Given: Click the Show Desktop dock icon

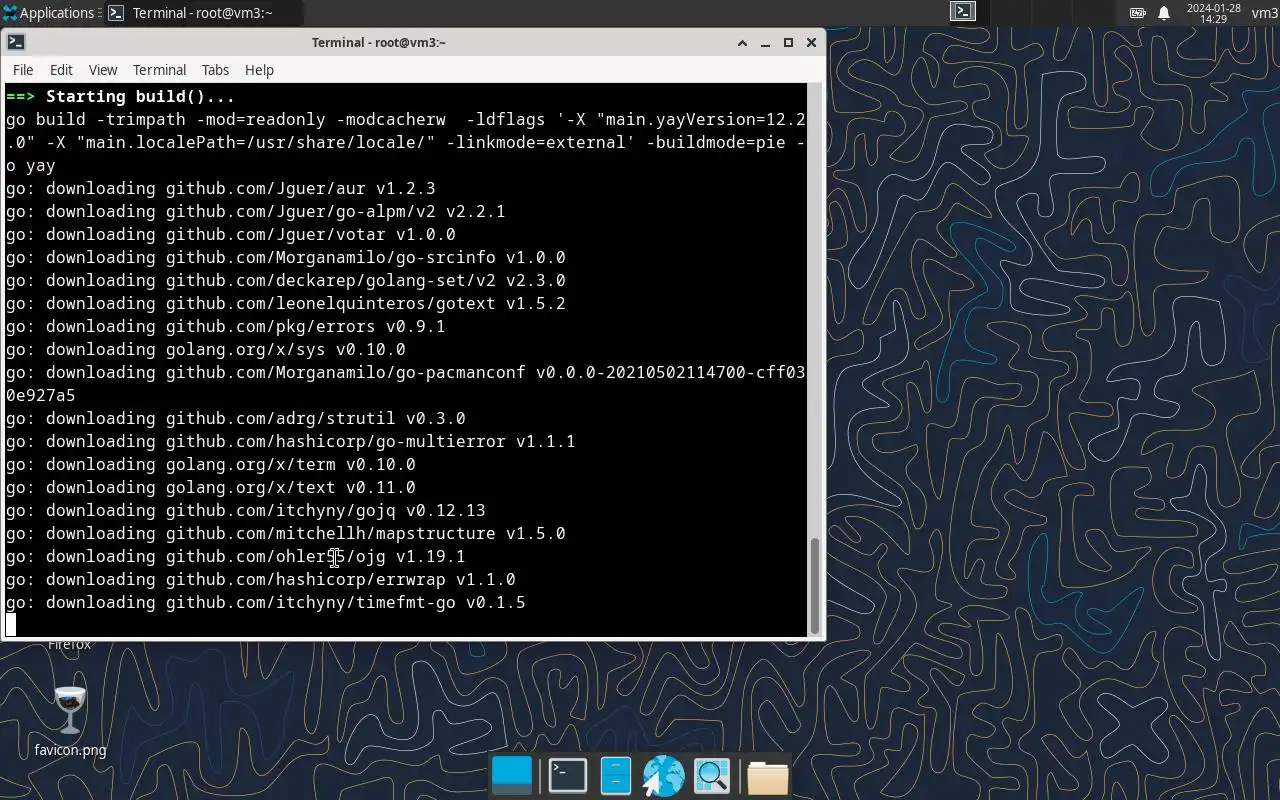Looking at the screenshot, I should 512,776.
